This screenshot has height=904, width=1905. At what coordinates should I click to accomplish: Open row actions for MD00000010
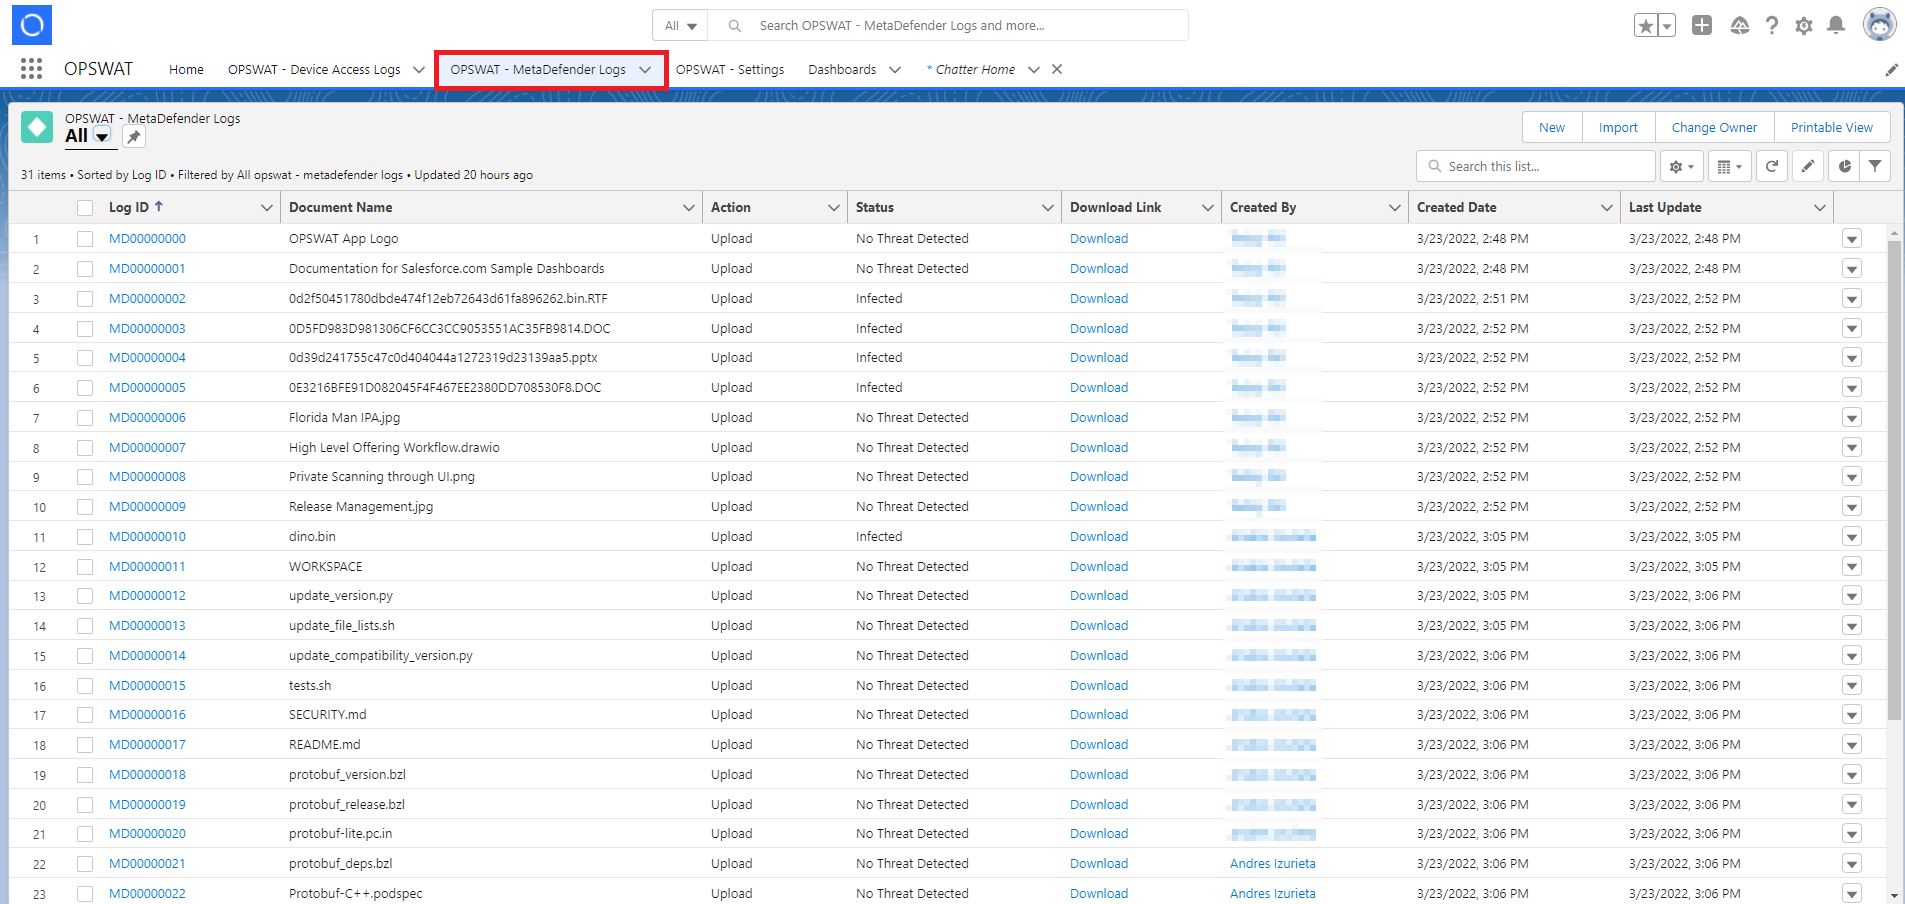(1852, 537)
